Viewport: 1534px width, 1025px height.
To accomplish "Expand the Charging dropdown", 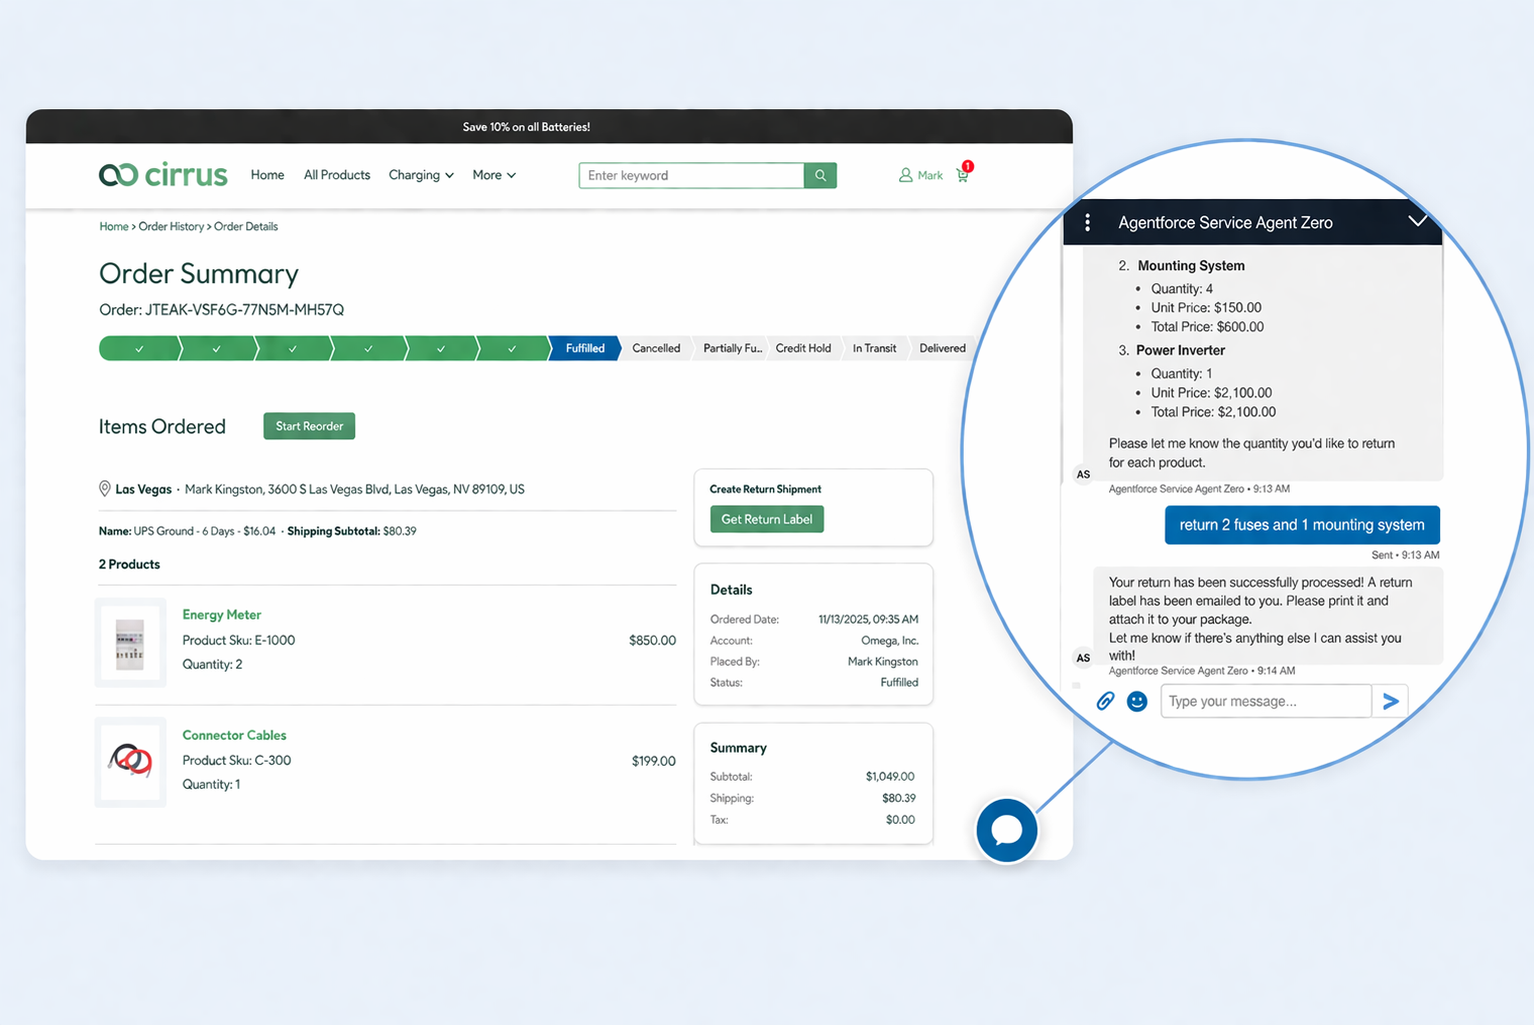I will pos(420,175).
